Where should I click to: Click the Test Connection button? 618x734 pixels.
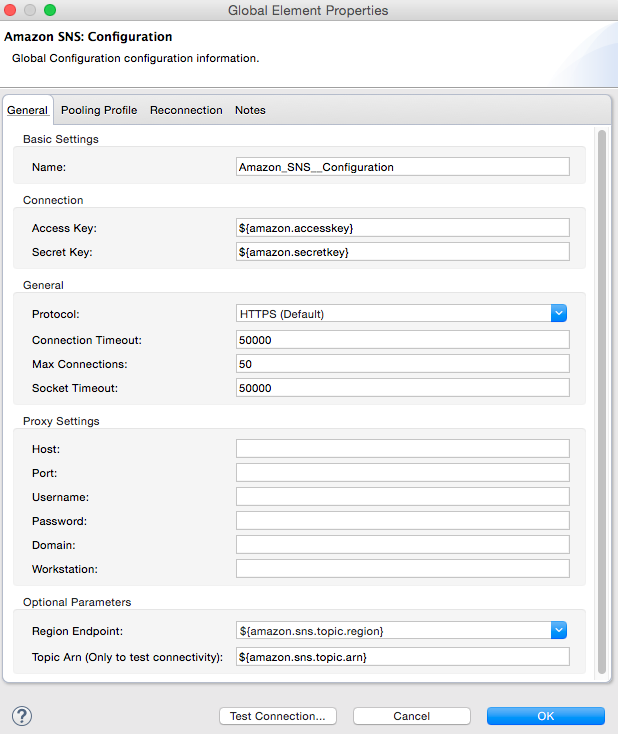click(x=278, y=716)
